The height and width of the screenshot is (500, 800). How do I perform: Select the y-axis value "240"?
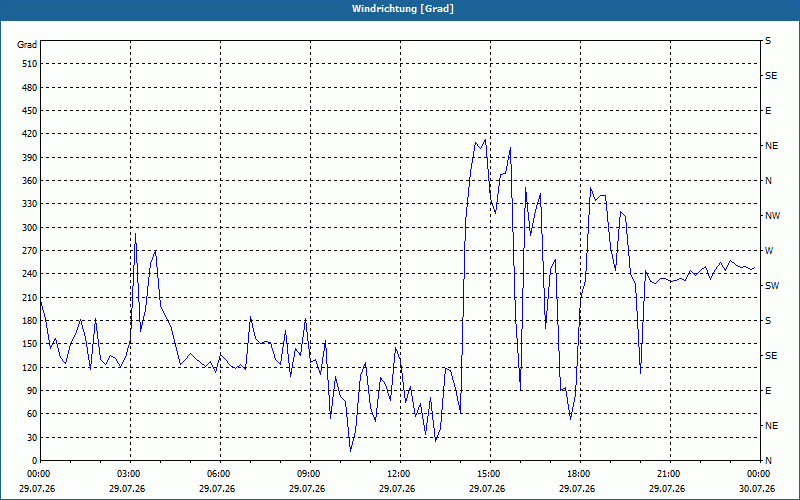coord(30,274)
